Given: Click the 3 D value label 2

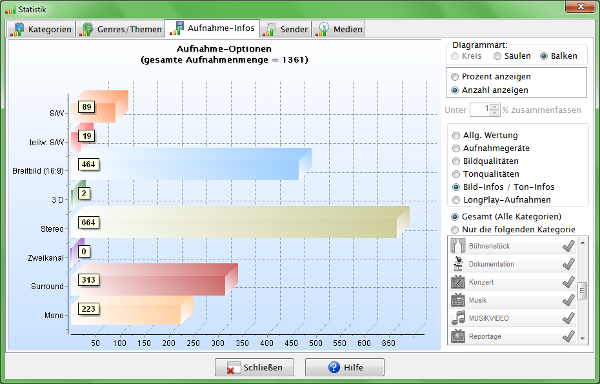Looking at the screenshot, I should point(84,194).
